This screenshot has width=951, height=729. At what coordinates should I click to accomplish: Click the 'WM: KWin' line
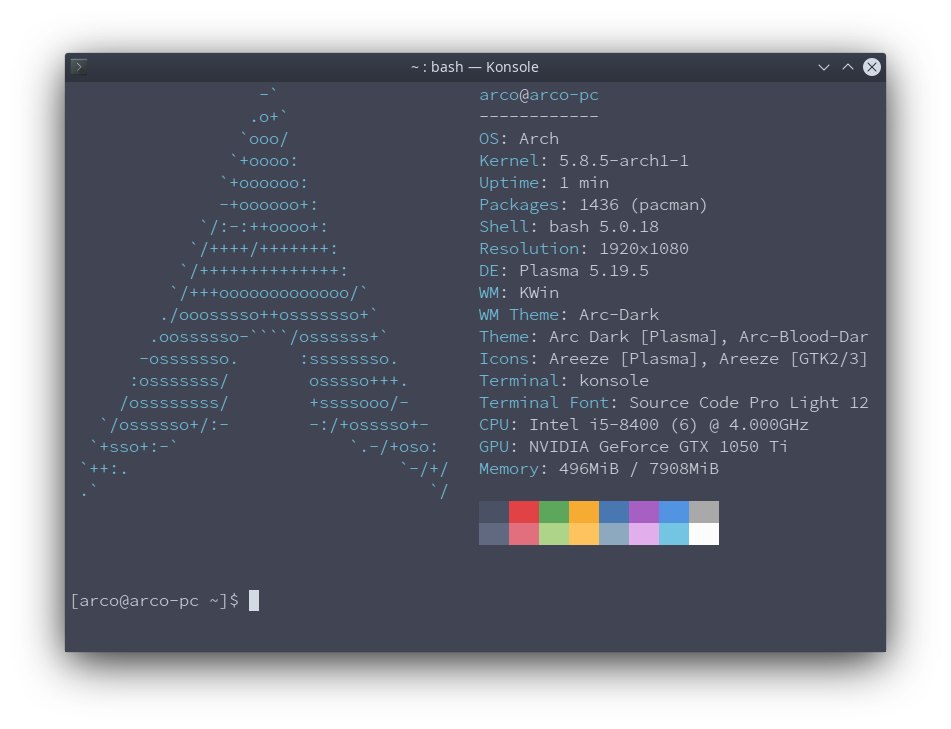(519, 293)
